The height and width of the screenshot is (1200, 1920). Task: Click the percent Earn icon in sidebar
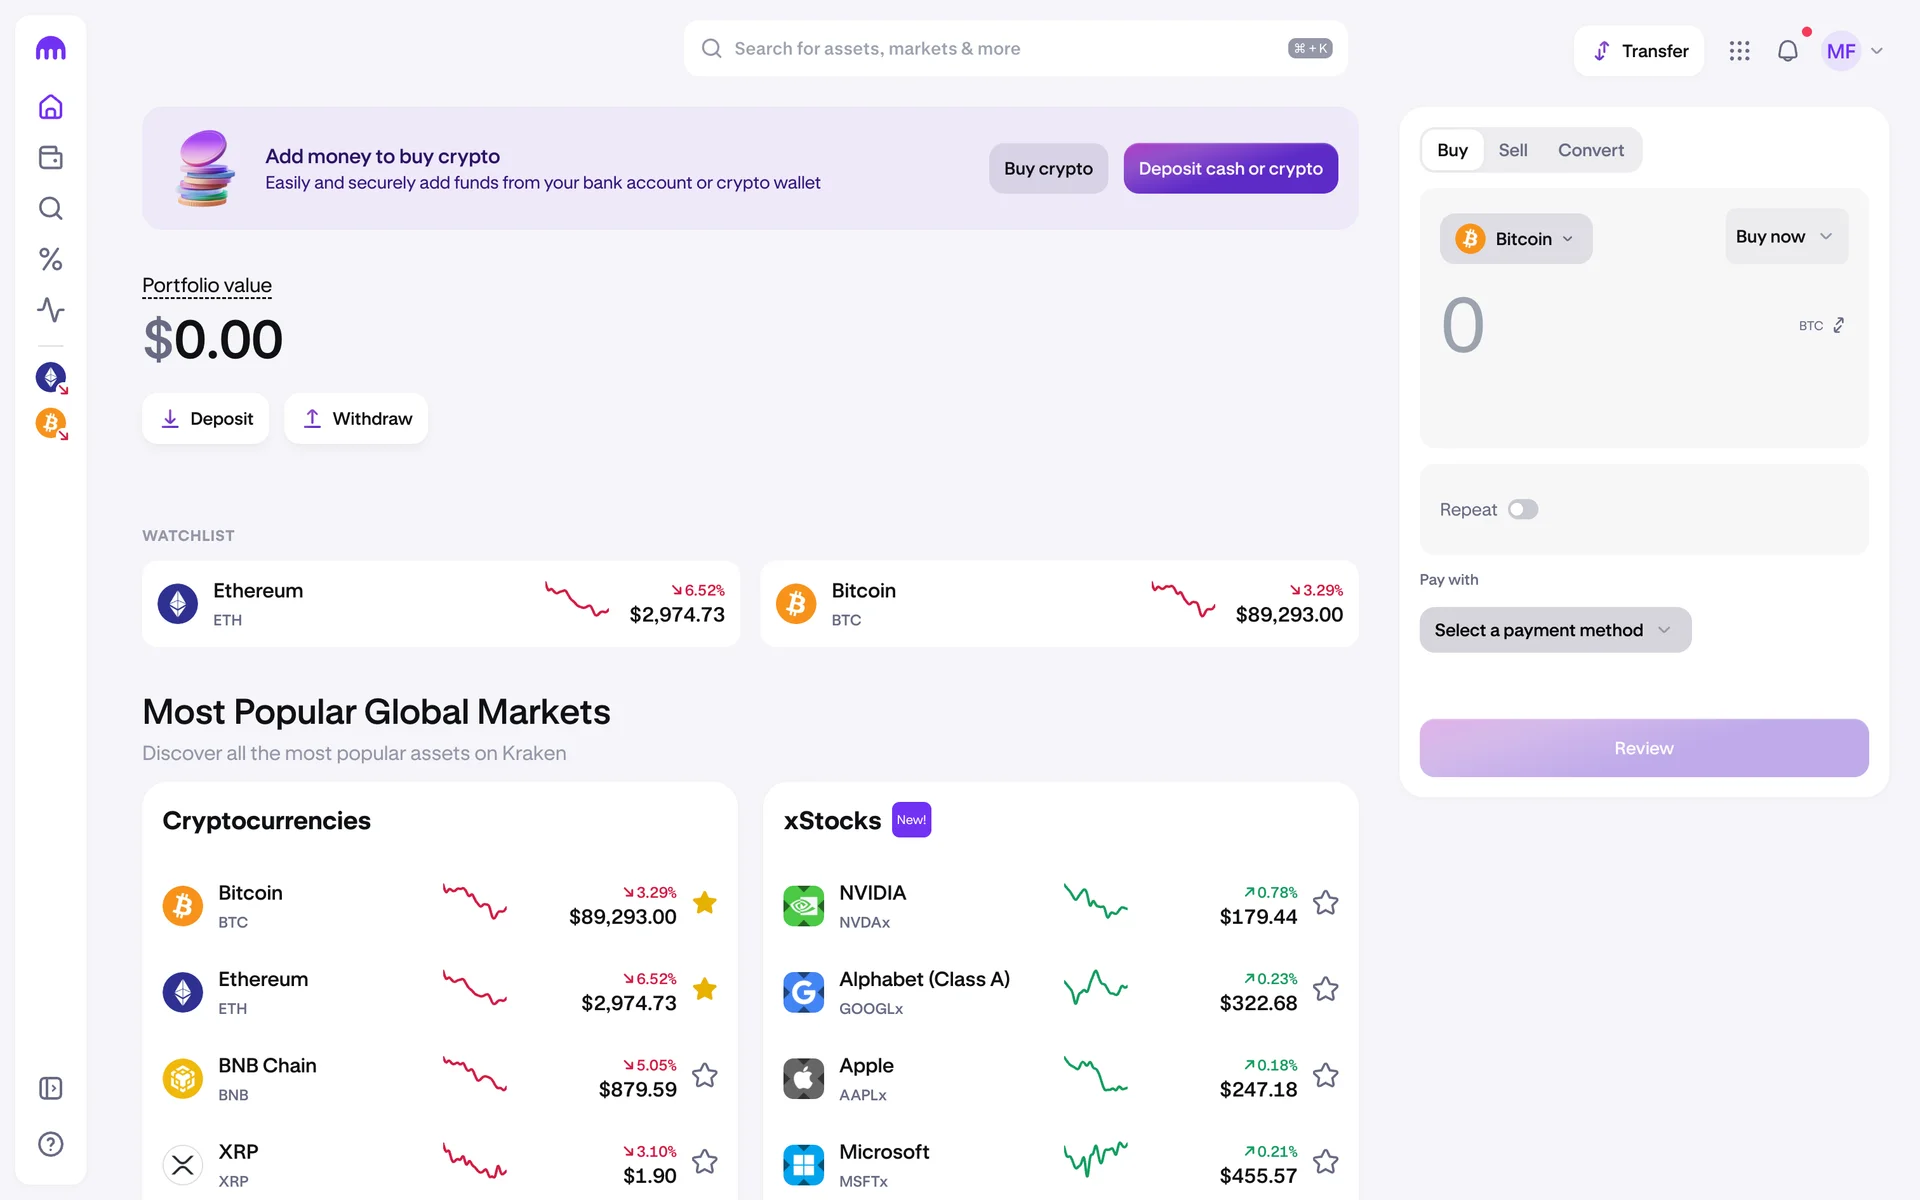[x=50, y=260]
